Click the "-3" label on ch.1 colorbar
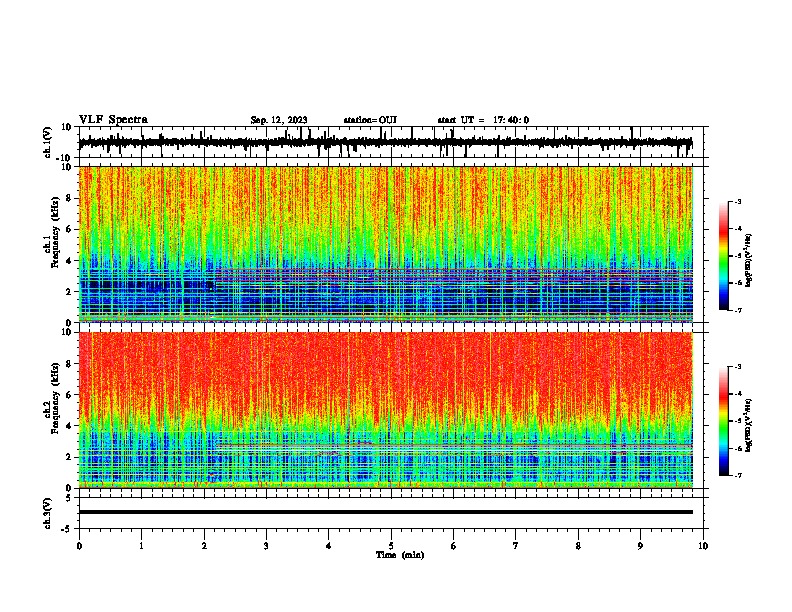This screenshot has height=612, width=792. tap(737, 202)
